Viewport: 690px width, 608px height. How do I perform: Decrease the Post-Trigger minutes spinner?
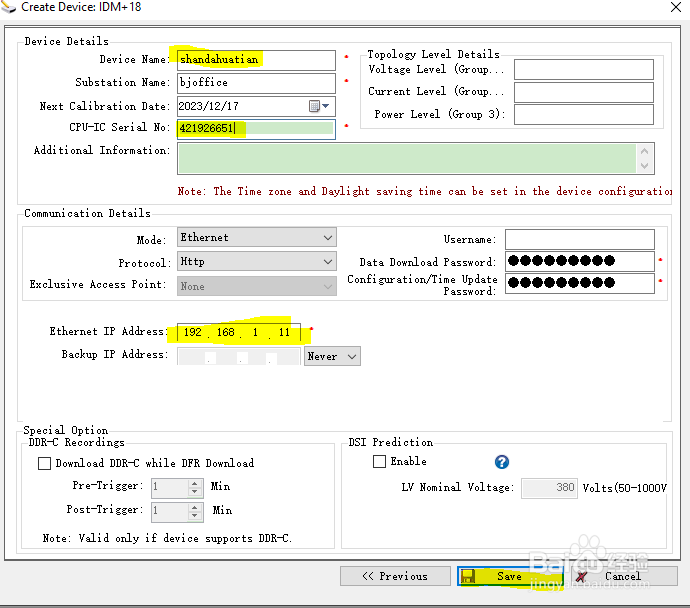tap(195, 516)
